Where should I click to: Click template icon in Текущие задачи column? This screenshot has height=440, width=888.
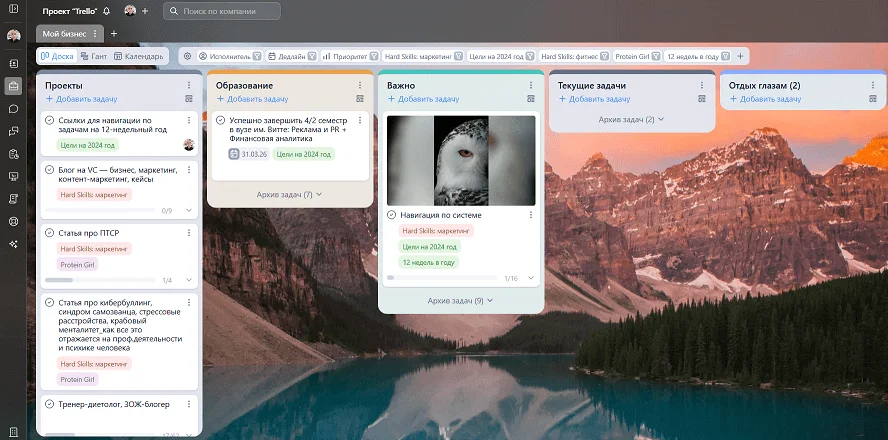[702, 99]
